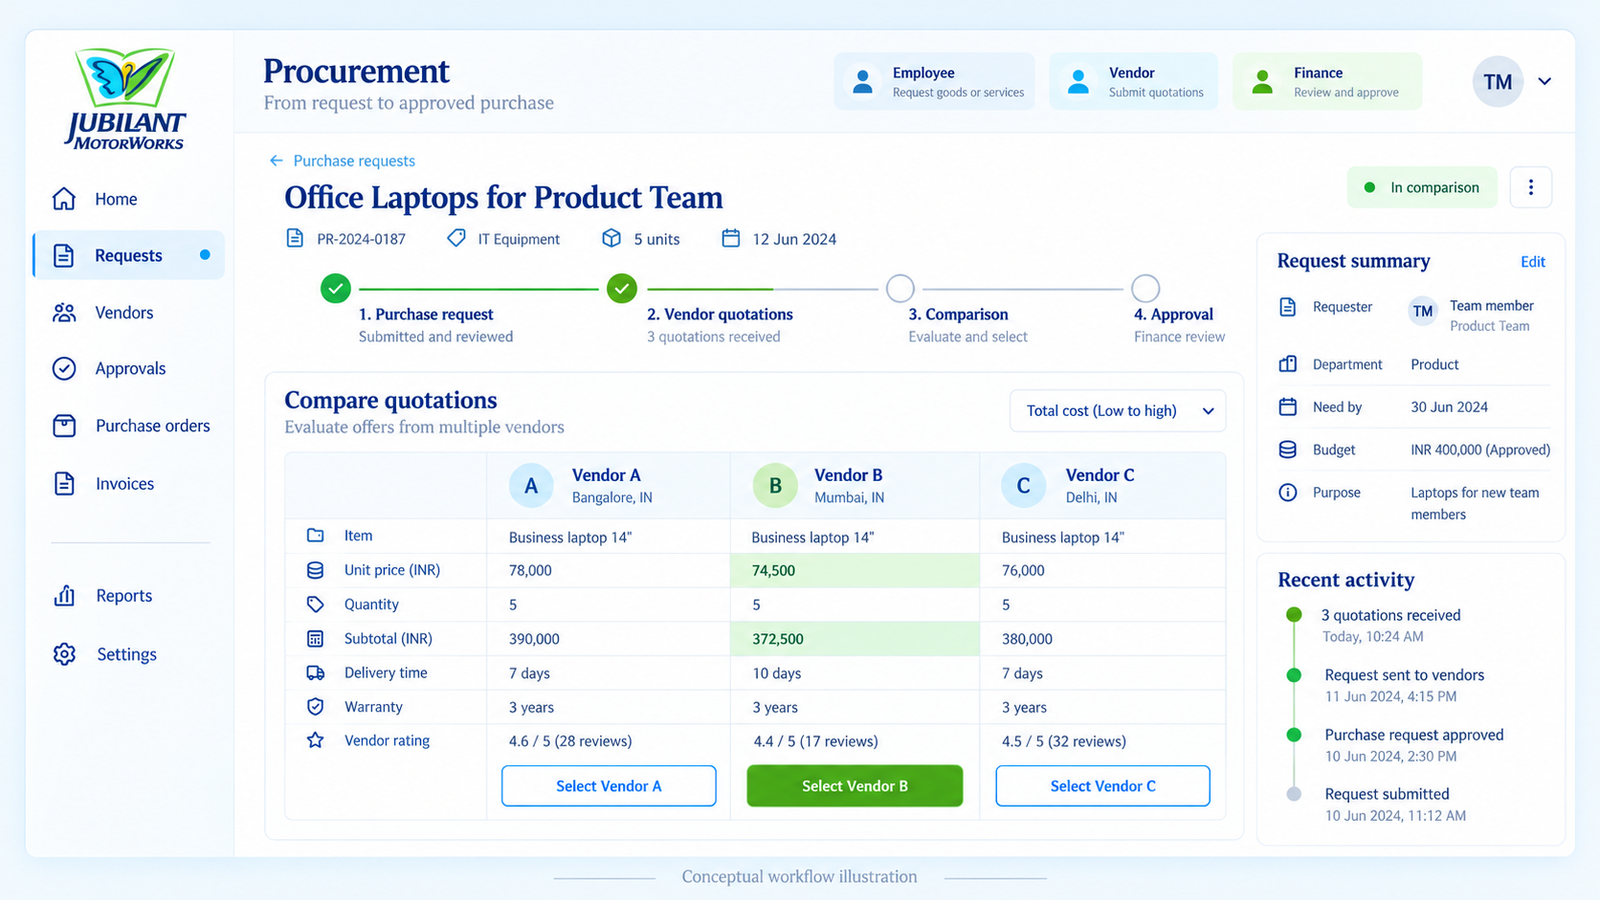
Task: Click the In comparison status badge
Action: (x=1422, y=187)
